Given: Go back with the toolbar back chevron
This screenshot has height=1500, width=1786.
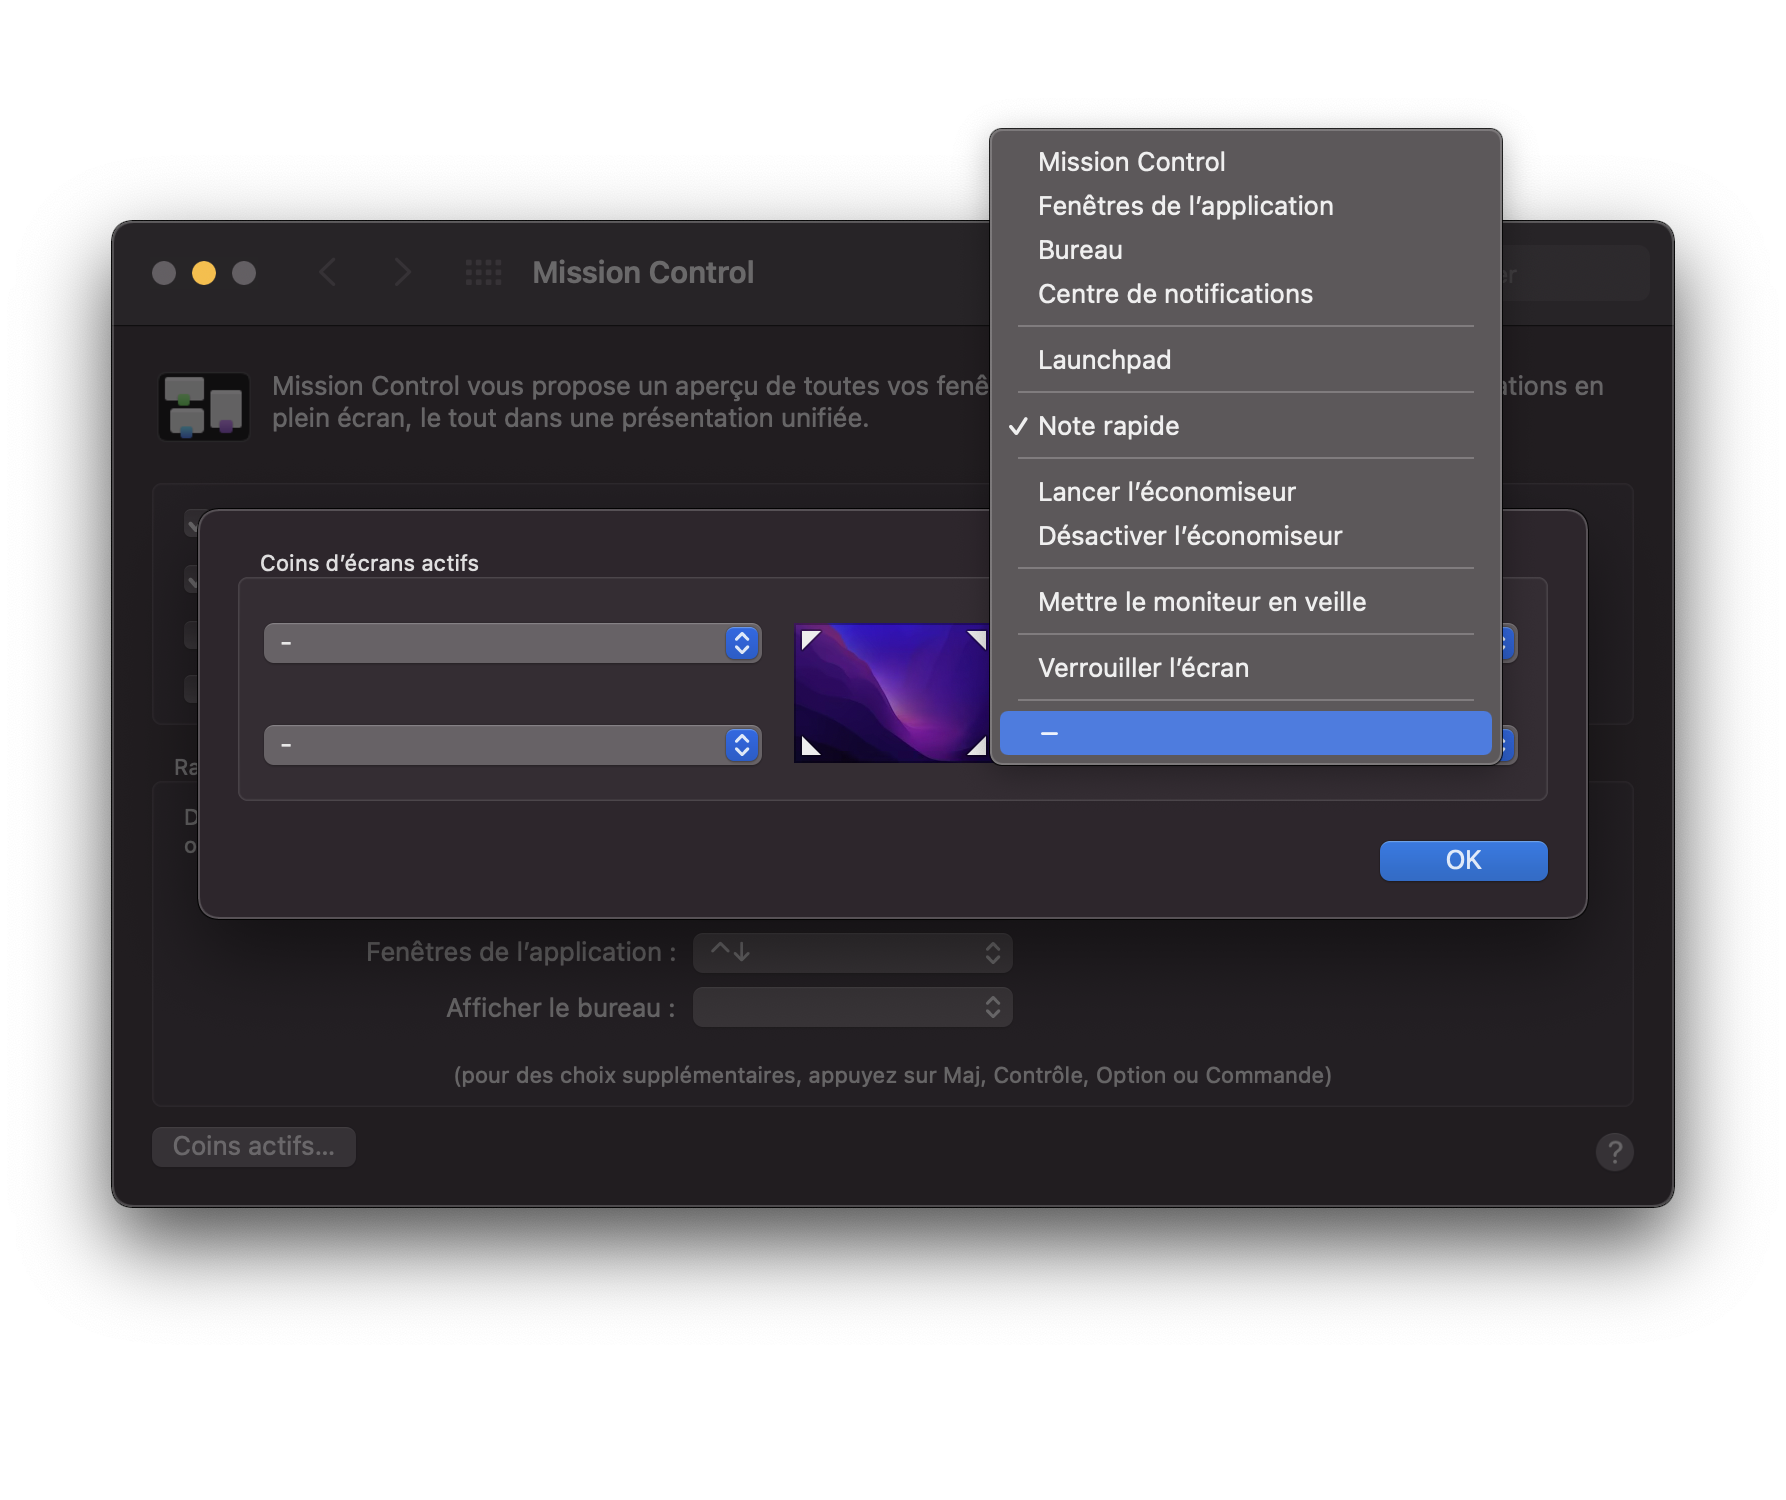Looking at the screenshot, I should pos(328,272).
